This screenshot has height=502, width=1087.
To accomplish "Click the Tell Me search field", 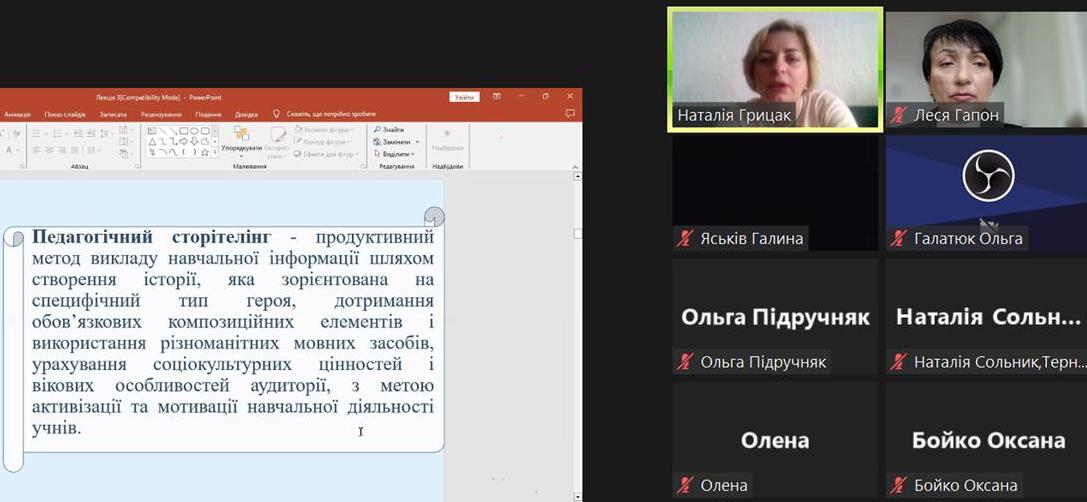I will click(x=331, y=114).
